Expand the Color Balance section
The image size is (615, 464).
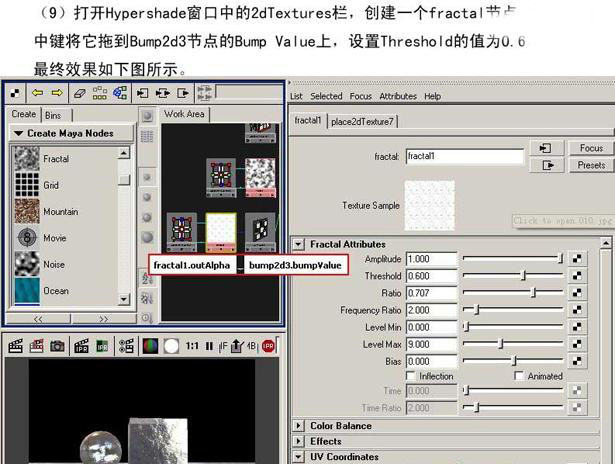[298, 426]
